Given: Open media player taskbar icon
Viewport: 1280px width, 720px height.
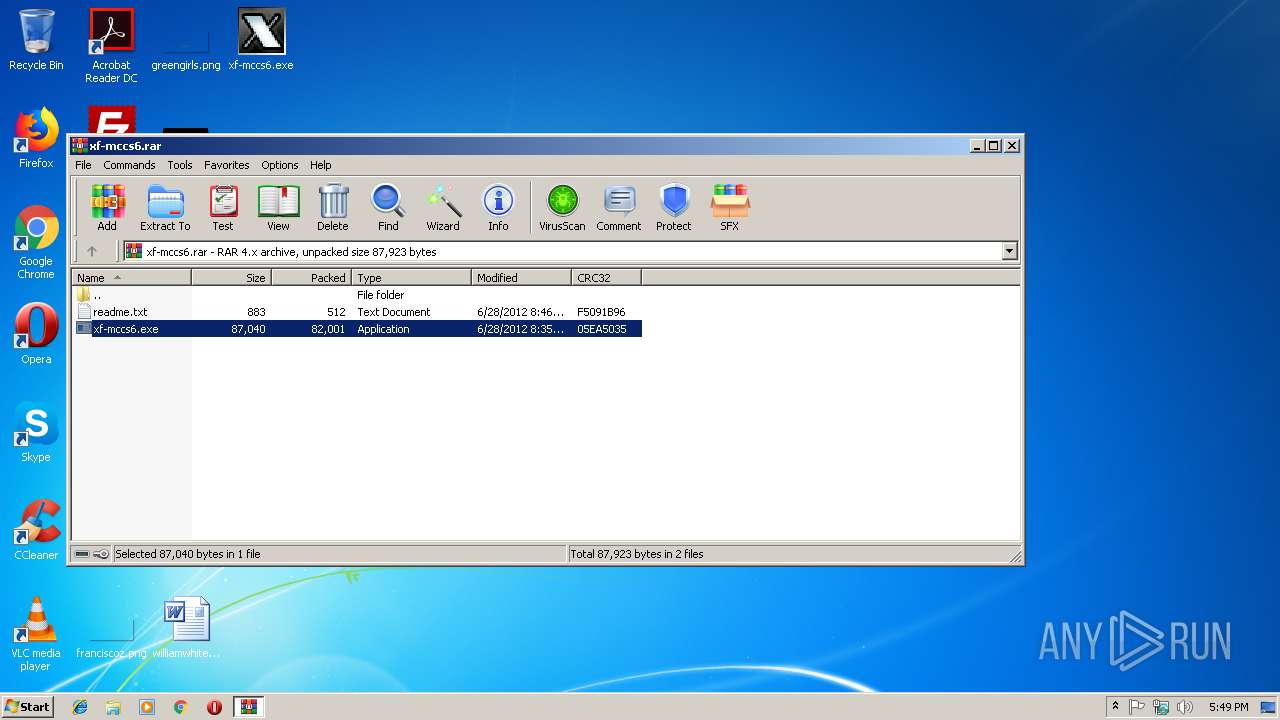Looking at the screenshot, I should (x=147, y=707).
